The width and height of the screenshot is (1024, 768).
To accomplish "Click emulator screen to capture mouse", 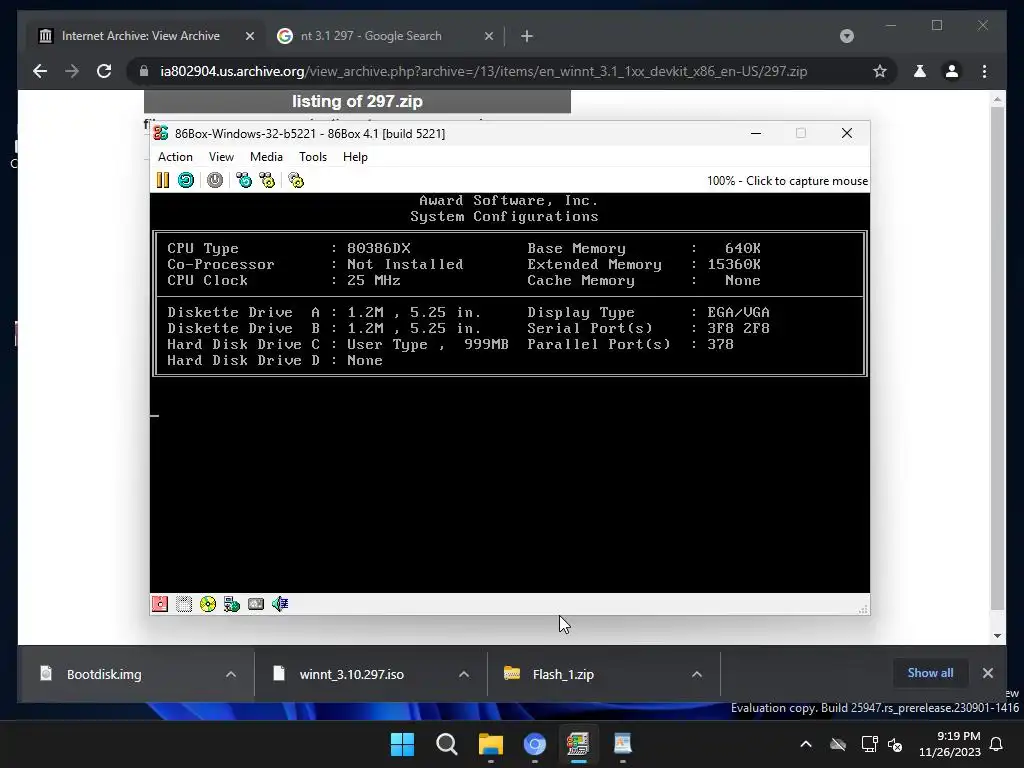I will [509, 392].
